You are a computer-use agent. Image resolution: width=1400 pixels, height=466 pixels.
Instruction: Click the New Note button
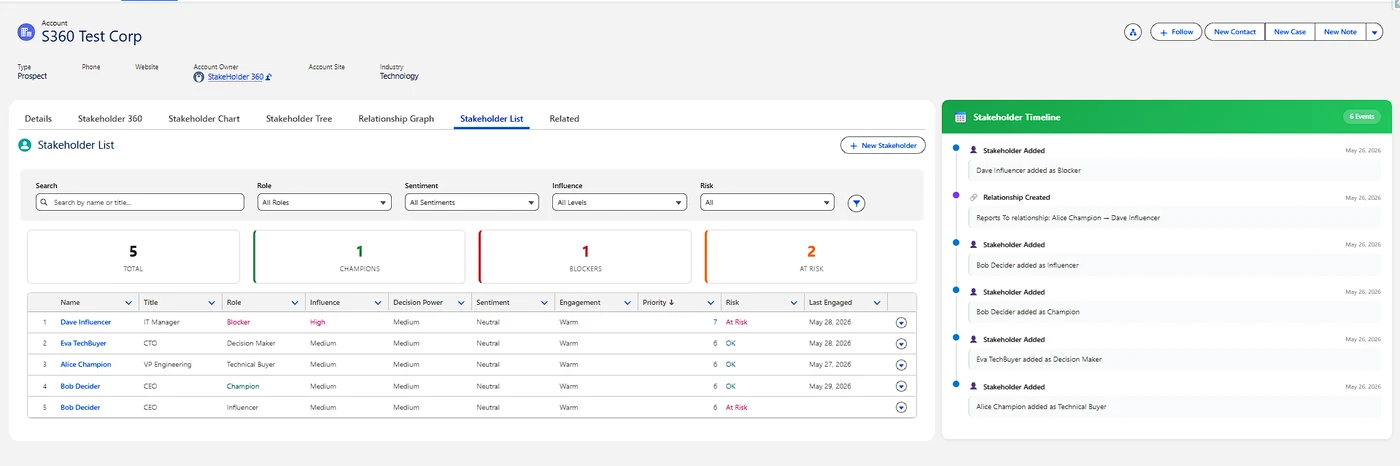click(1340, 32)
